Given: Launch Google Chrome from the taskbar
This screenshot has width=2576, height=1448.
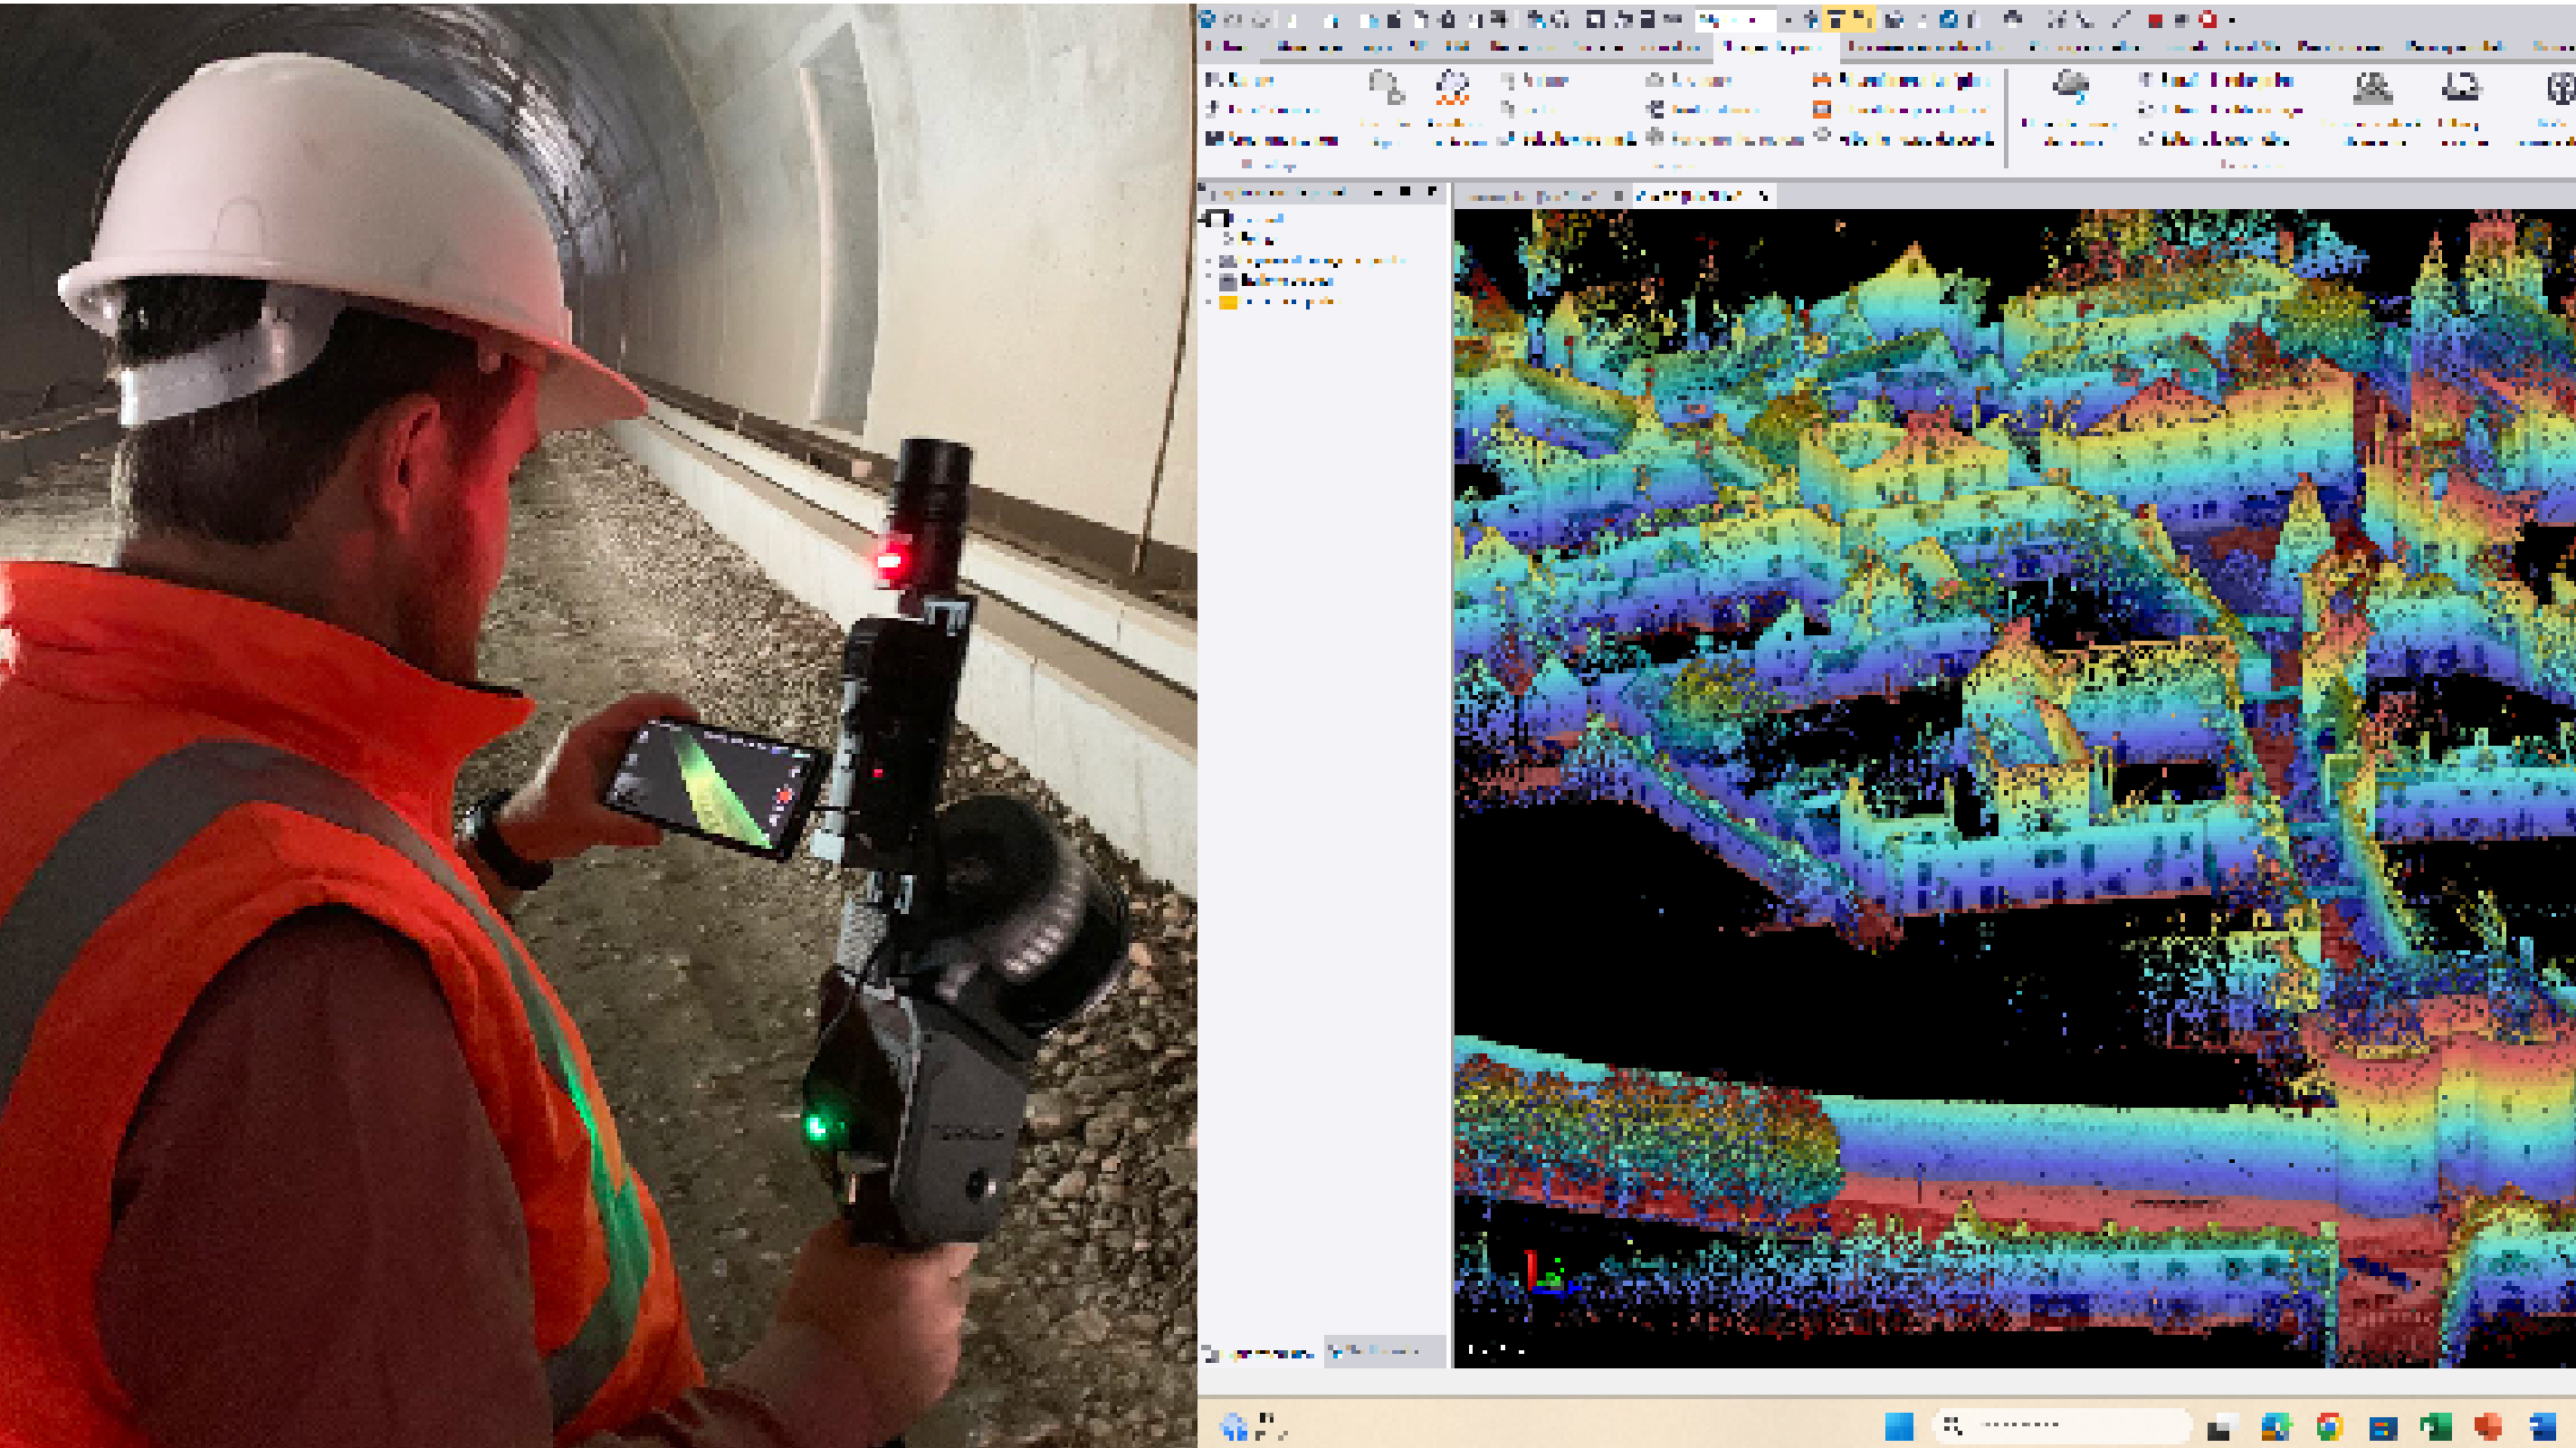Looking at the screenshot, I should click(2329, 1426).
